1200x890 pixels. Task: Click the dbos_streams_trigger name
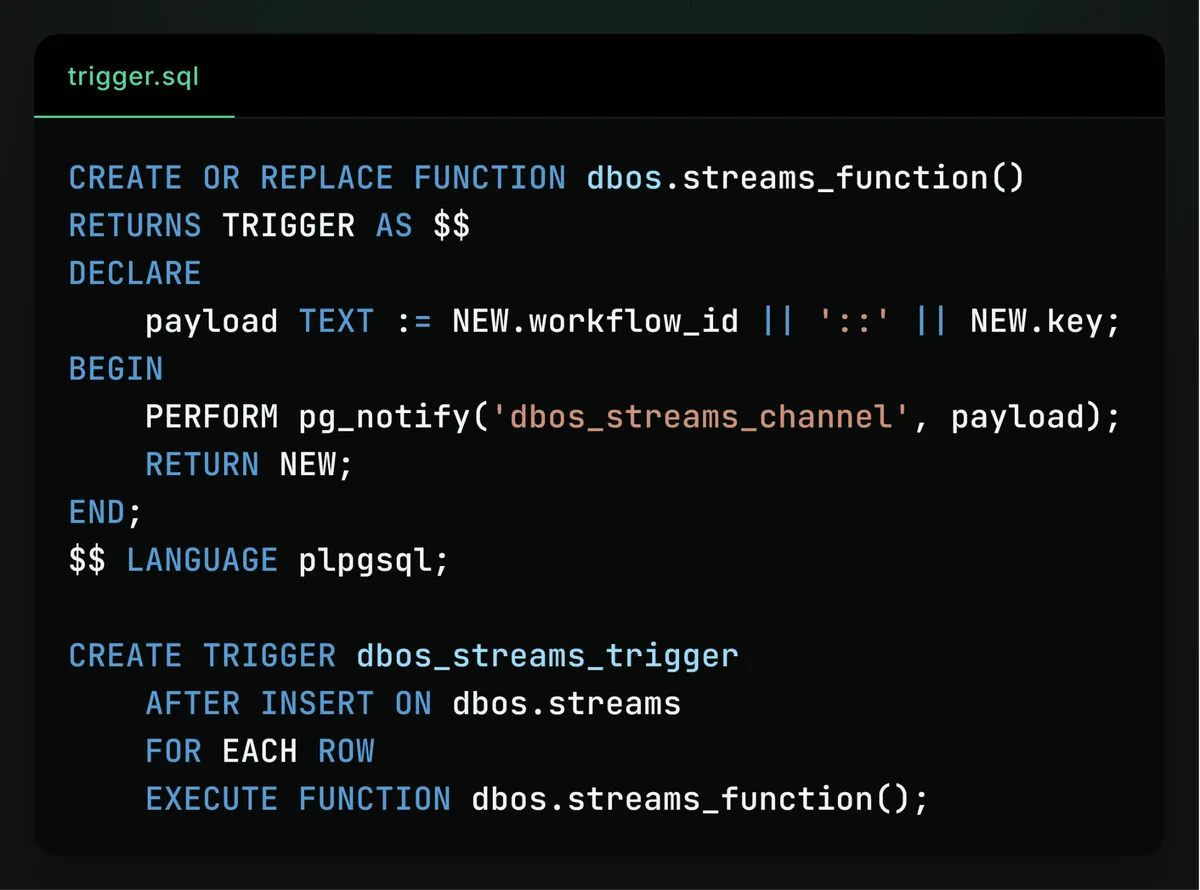547,656
